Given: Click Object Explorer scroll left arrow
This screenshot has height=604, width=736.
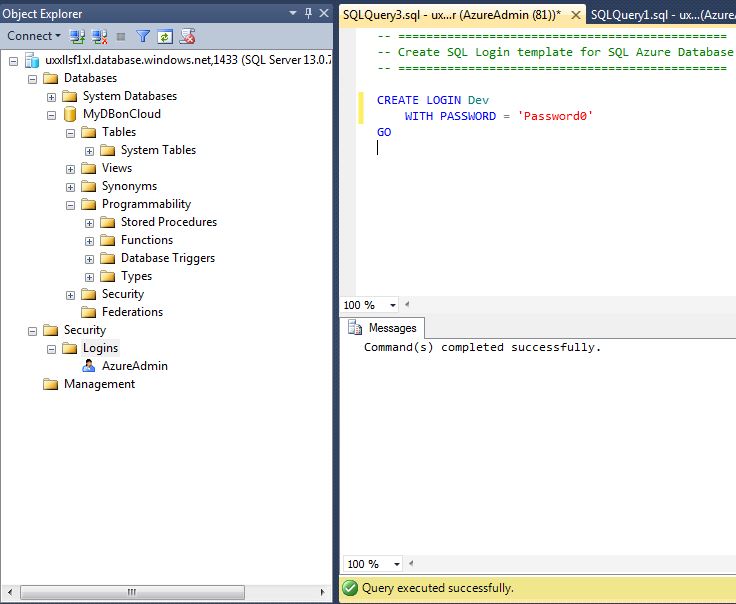Looking at the screenshot, I should tap(10, 592).
